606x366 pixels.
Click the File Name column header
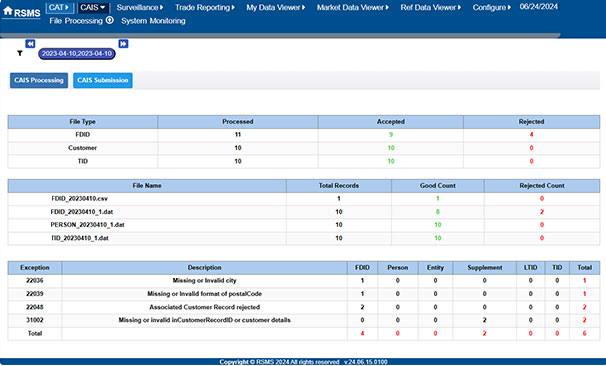pos(147,186)
